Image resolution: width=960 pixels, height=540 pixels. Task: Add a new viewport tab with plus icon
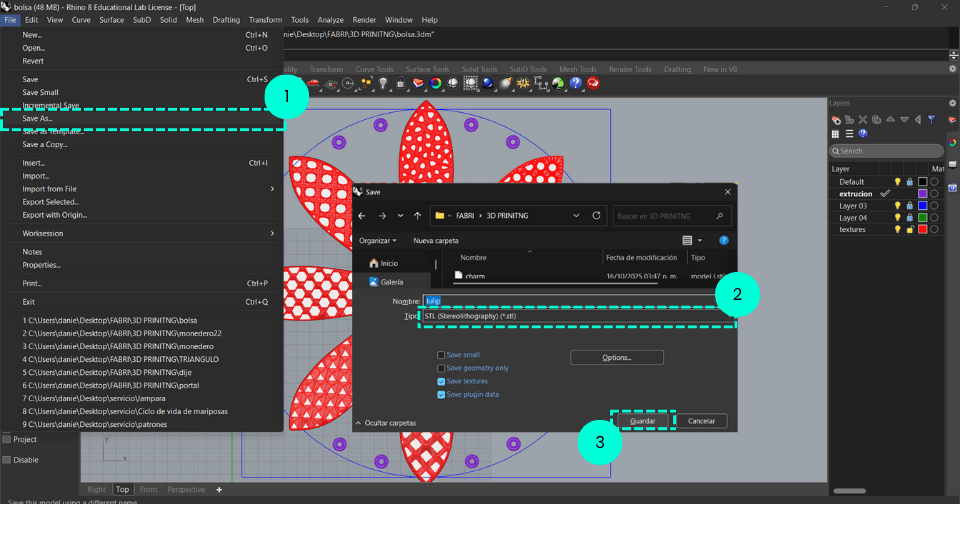click(x=219, y=490)
